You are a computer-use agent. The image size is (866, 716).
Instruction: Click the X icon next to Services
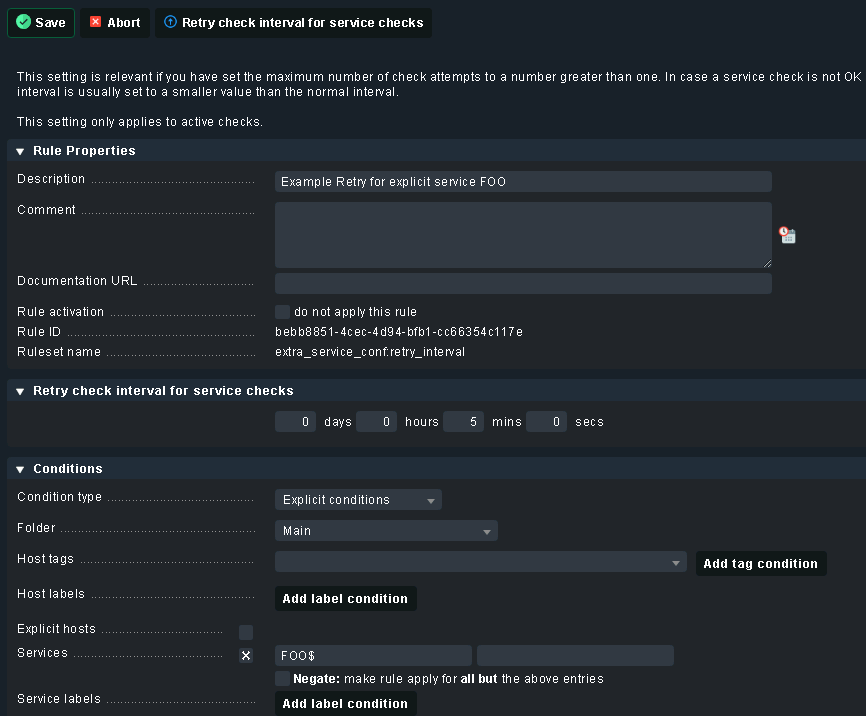(x=246, y=656)
